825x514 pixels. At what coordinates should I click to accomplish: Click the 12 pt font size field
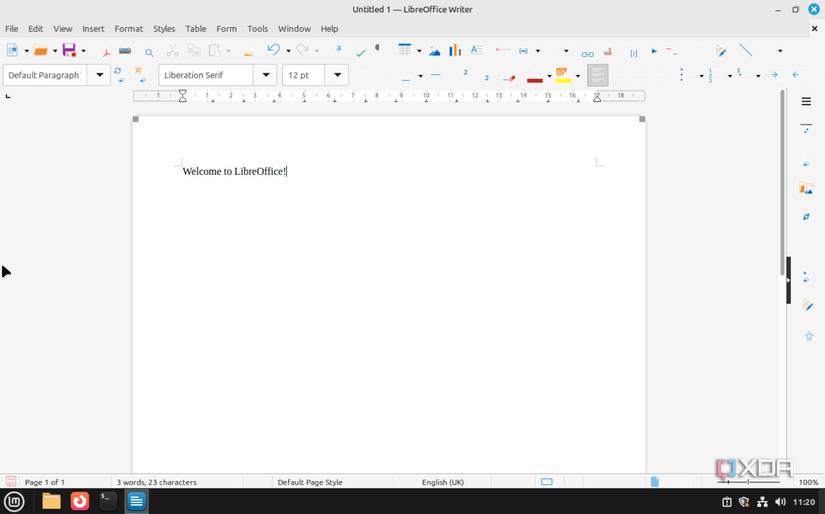pos(304,75)
